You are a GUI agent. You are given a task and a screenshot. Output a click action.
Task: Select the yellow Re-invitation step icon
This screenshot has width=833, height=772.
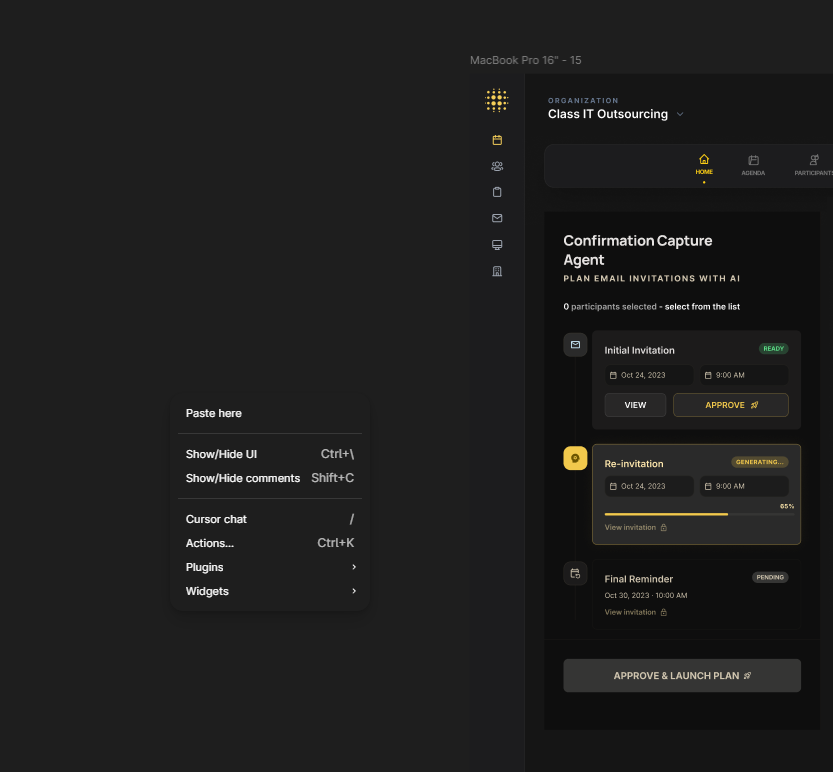(x=575, y=458)
